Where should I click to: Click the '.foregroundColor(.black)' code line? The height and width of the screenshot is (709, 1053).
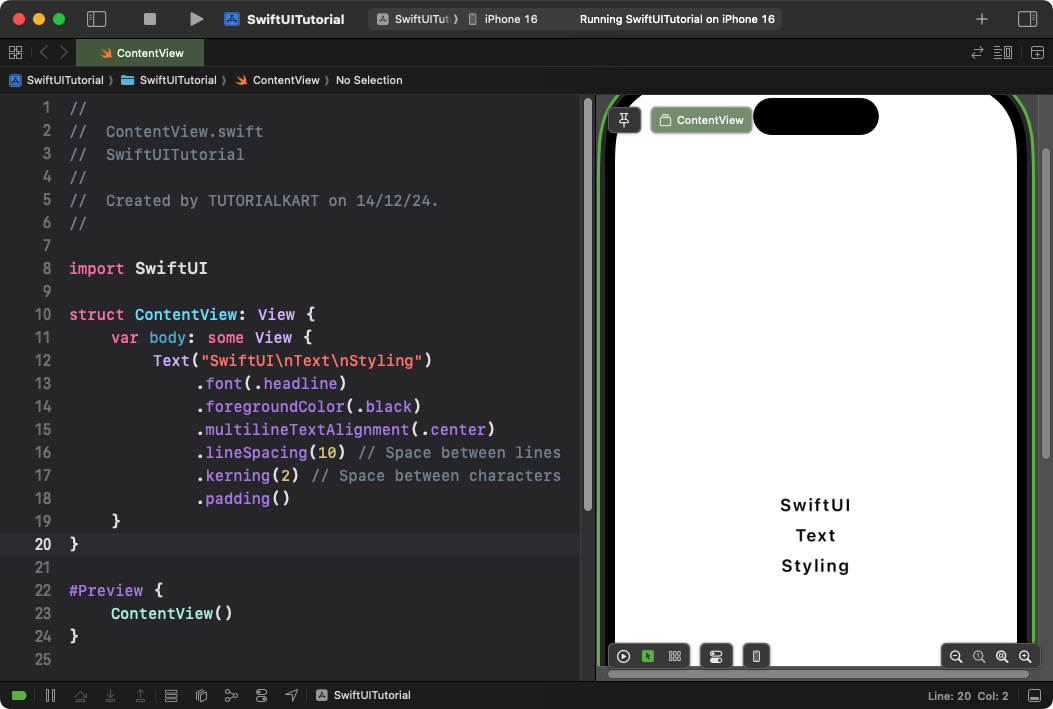coord(308,406)
